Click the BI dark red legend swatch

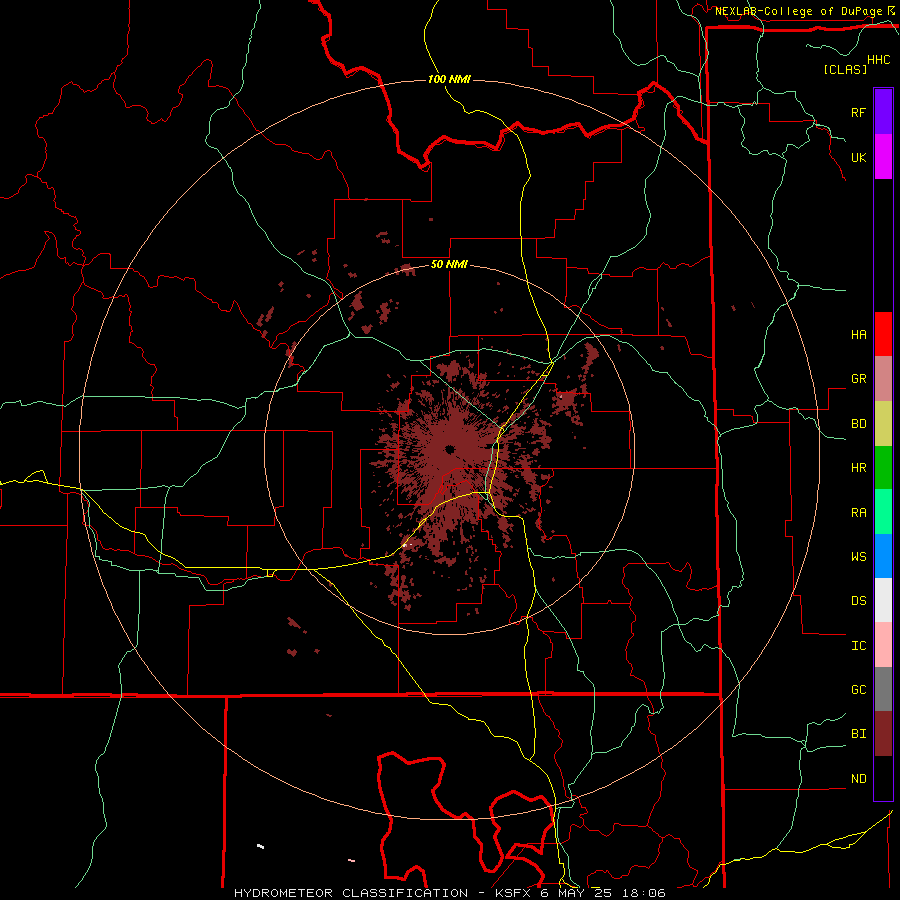pos(883,734)
